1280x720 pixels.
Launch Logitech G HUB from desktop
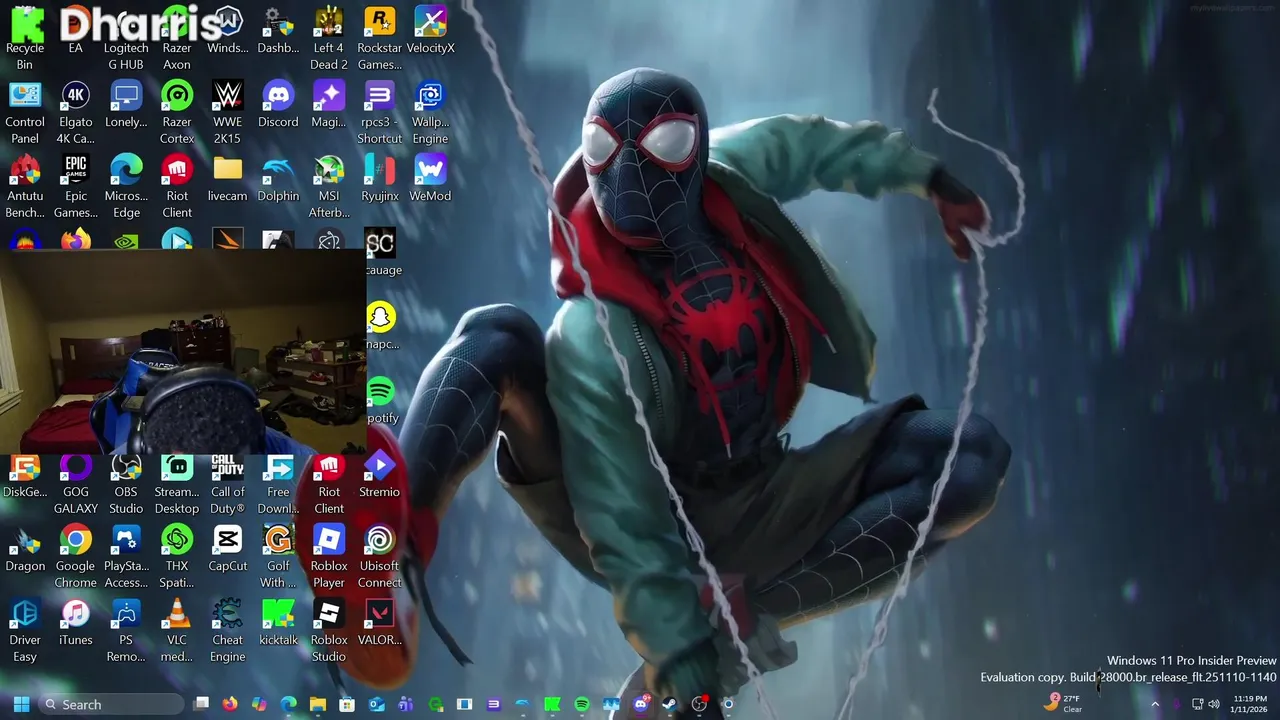click(x=126, y=38)
